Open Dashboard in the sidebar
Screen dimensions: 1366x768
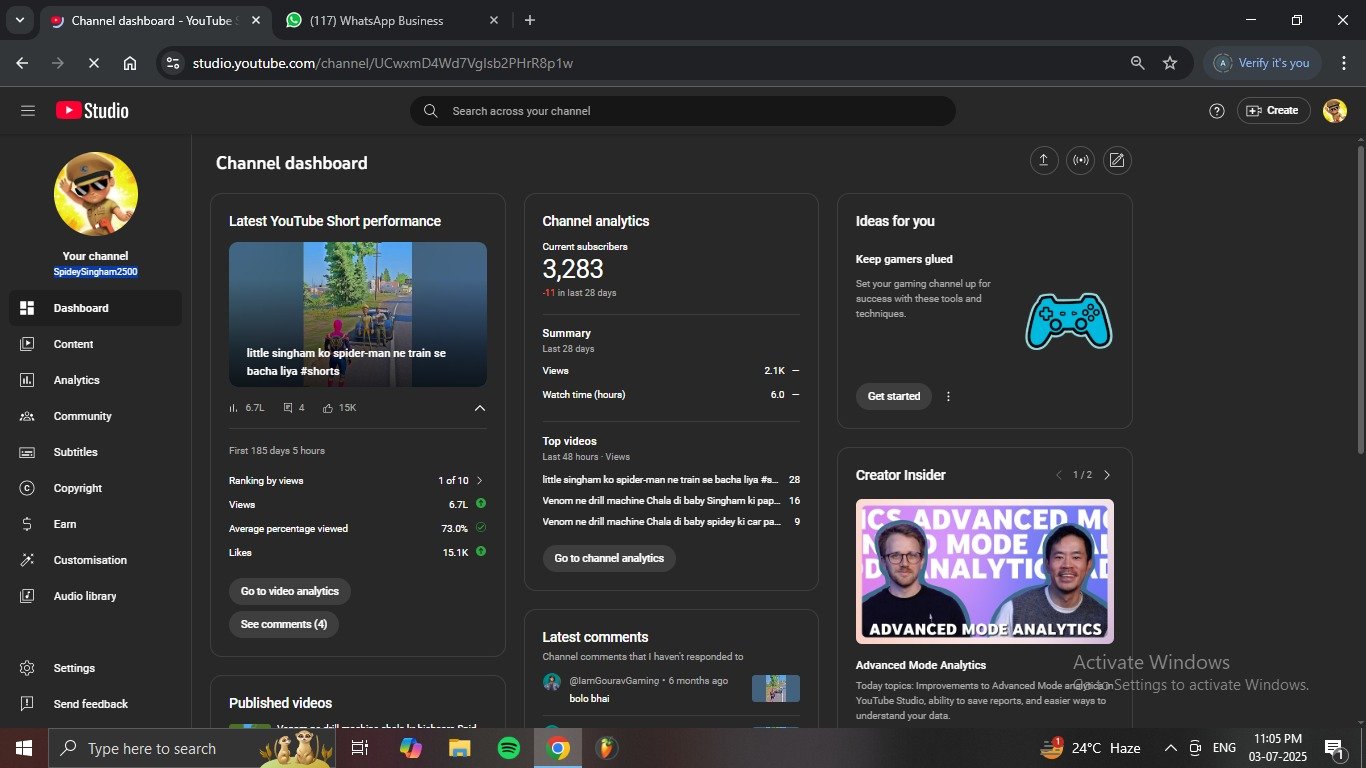tap(96, 308)
